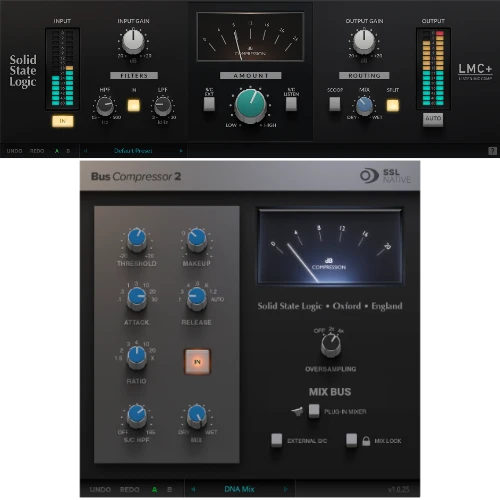Toggle the Mix Lock button
Screen dimensions: 500x500
(x=351, y=440)
